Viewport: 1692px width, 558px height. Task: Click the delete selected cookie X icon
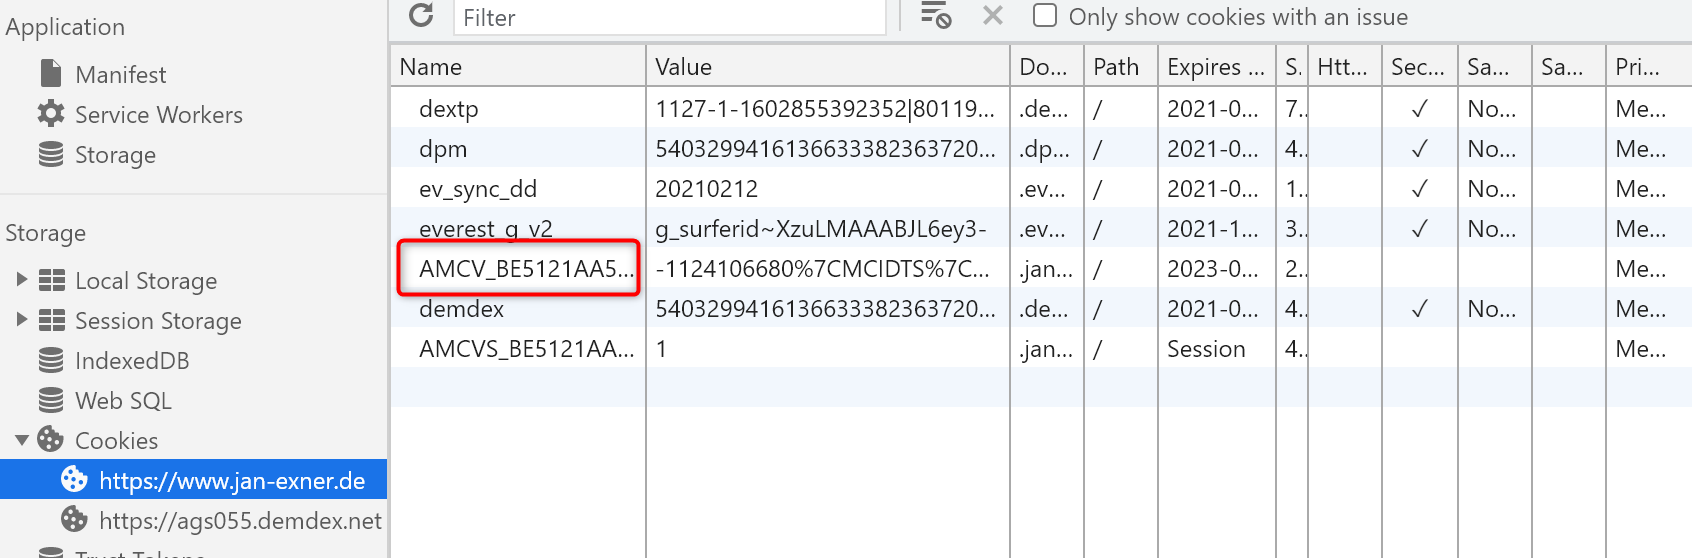[x=992, y=15]
